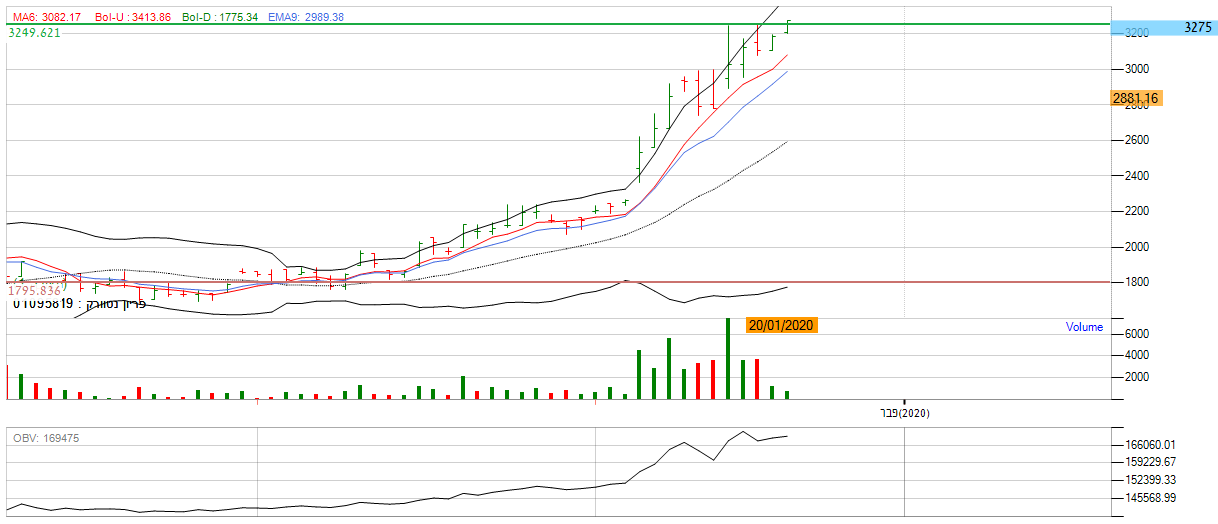The image size is (1218, 524).
Task: Click the last green price candle
Action: [788, 26]
